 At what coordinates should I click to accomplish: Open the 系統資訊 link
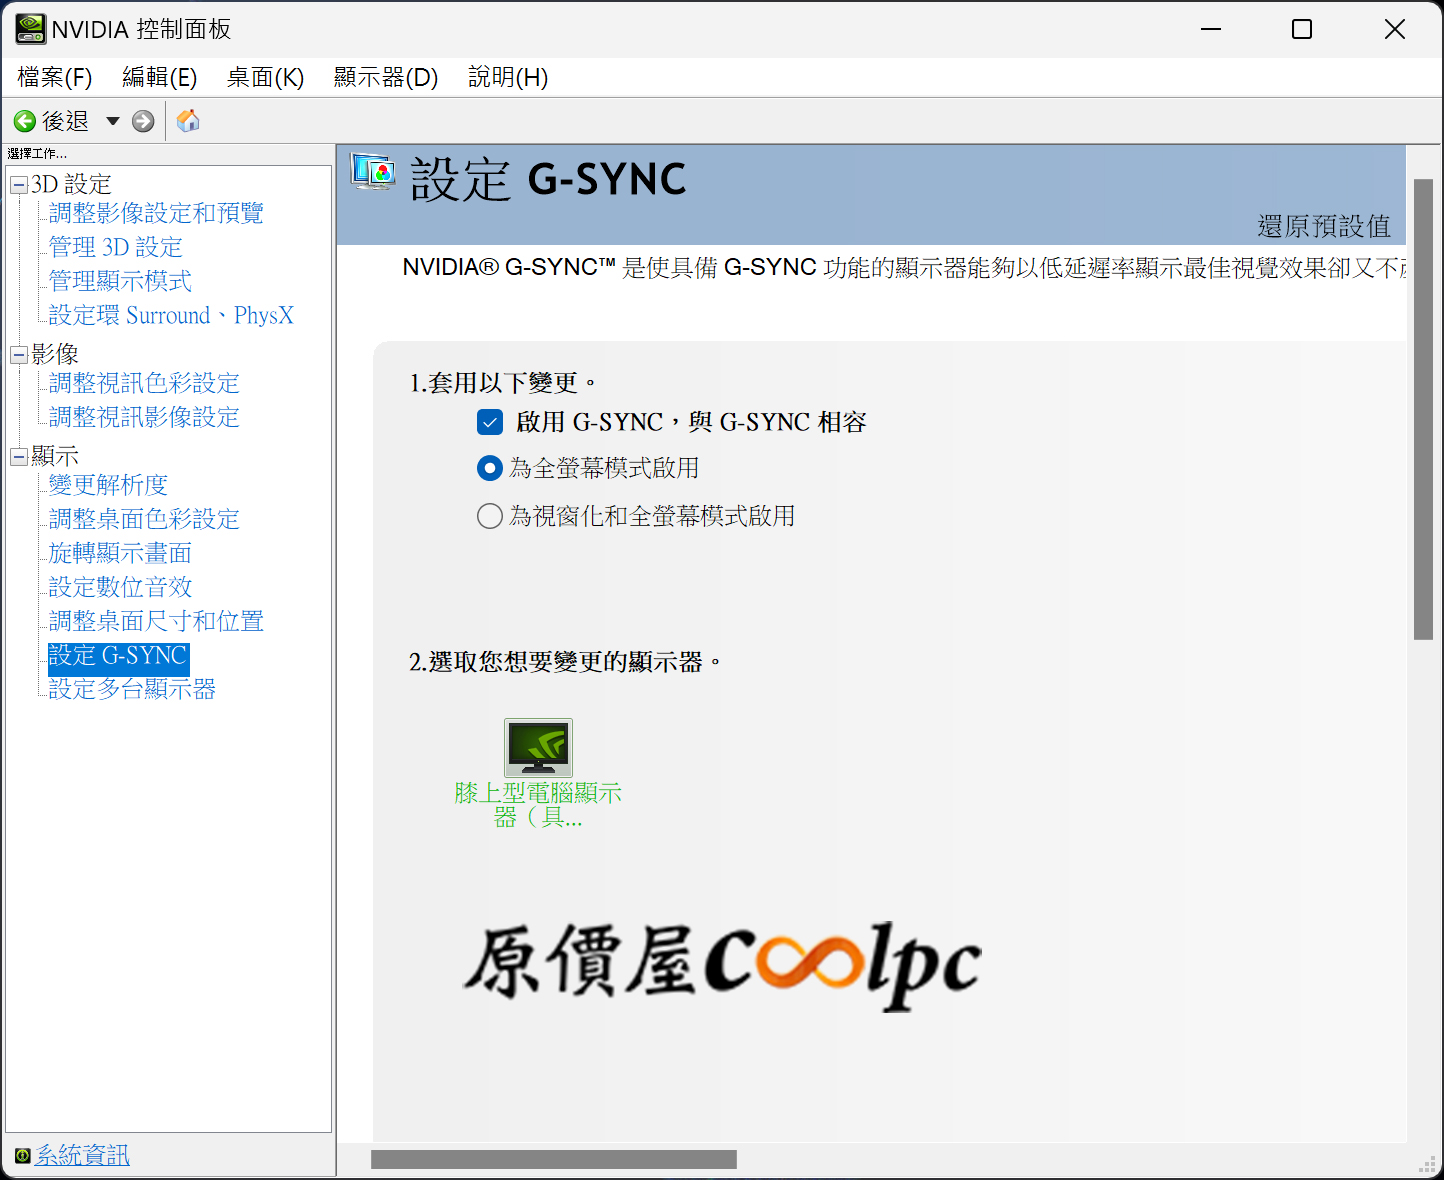point(83,1155)
